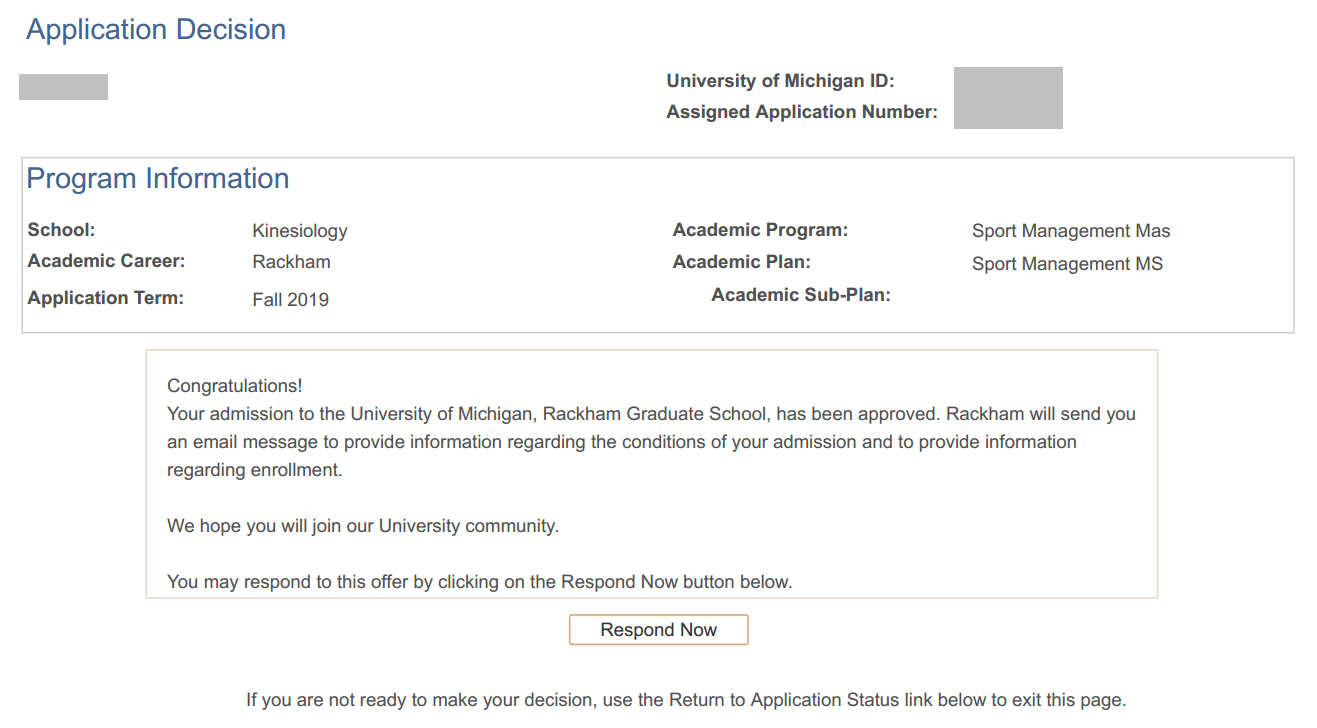Viewport: 1317px width, 728px height.
Task: Click the Respond Now button
Action: point(658,630)
